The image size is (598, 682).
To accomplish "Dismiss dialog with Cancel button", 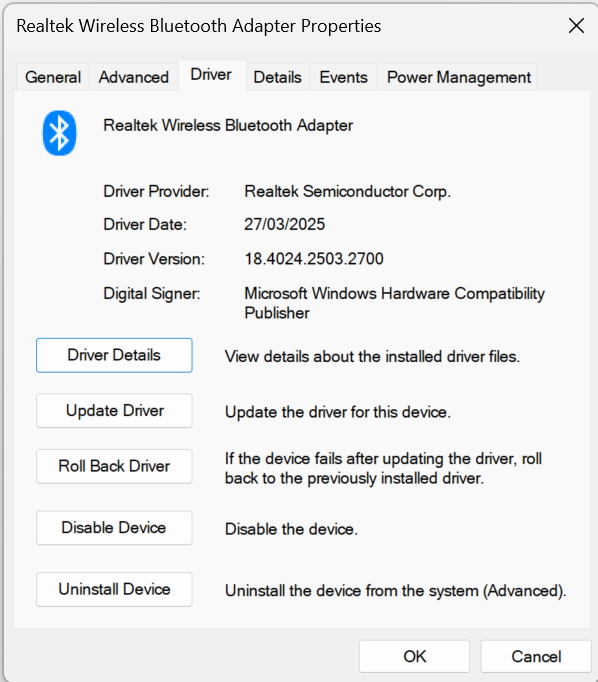I will (x=536, y=656).
